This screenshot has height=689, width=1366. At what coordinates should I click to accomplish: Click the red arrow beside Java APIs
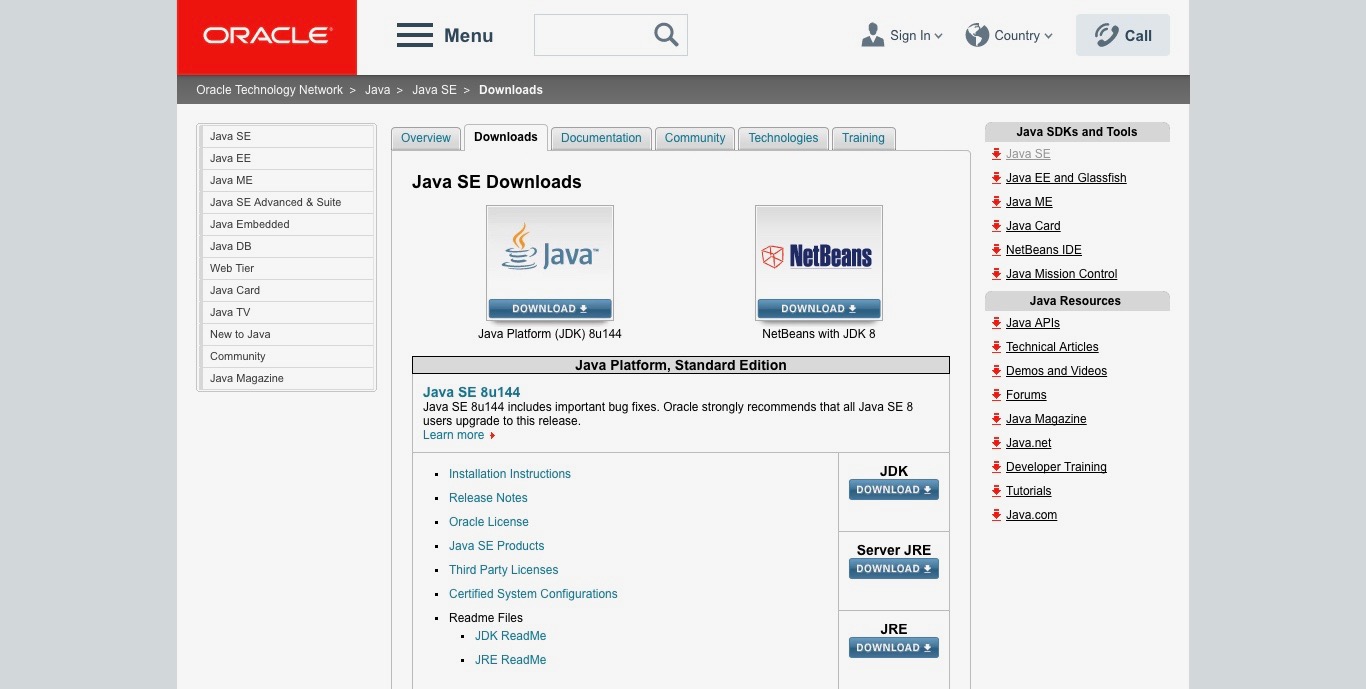[996, 323]
